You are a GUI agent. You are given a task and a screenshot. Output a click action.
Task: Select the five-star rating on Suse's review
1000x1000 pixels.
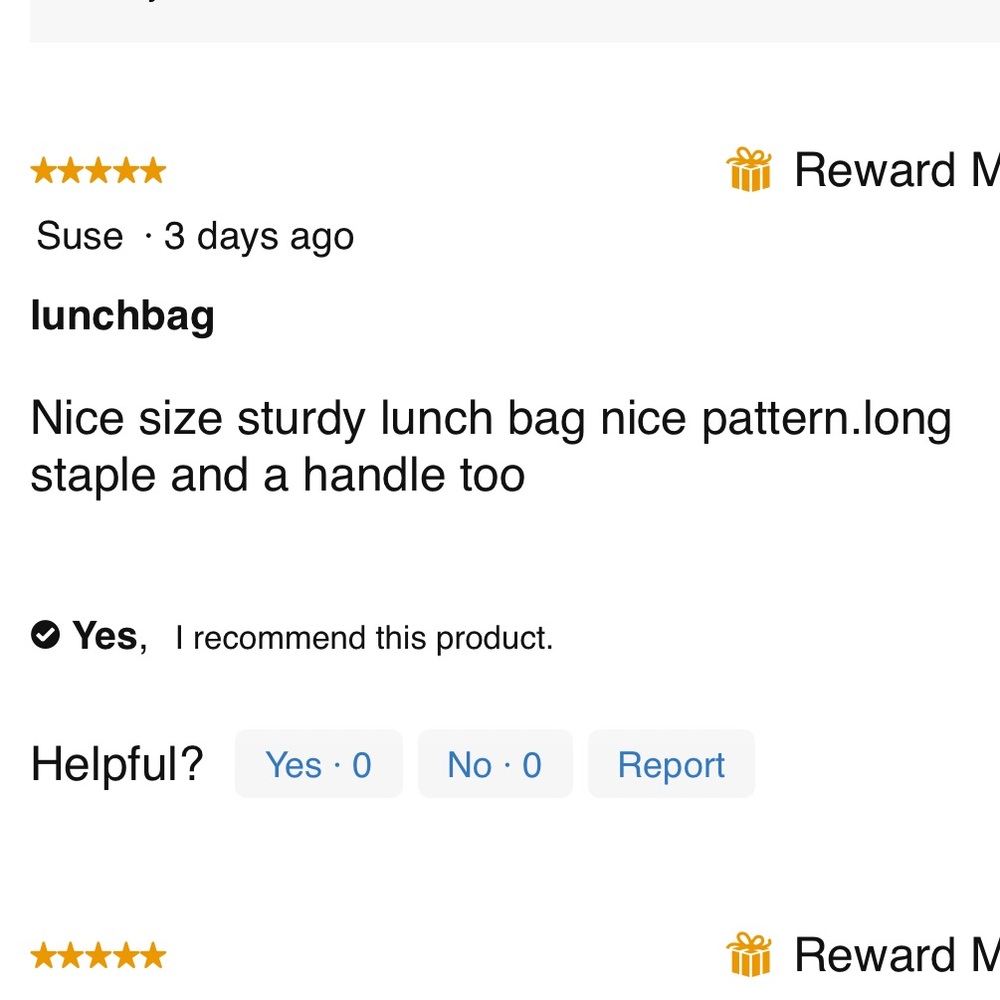pos(97,170)
